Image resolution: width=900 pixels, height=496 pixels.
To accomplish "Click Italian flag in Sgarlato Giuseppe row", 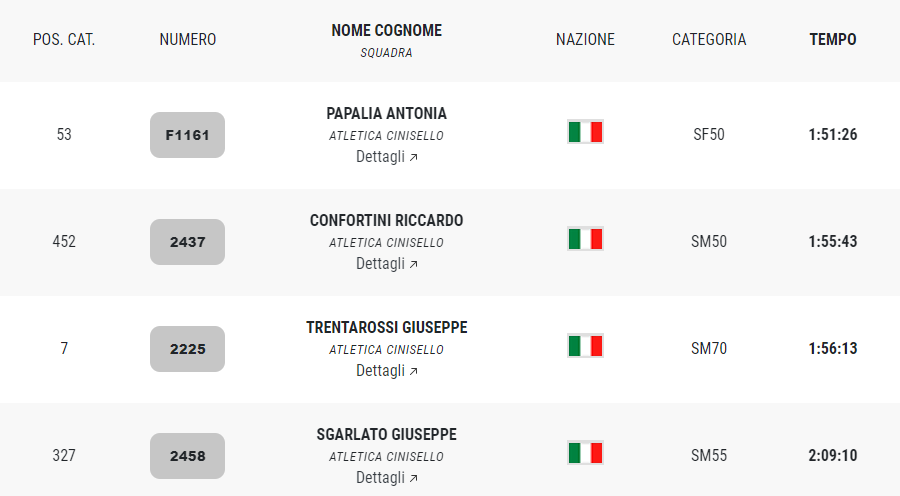I will point(585,453).
